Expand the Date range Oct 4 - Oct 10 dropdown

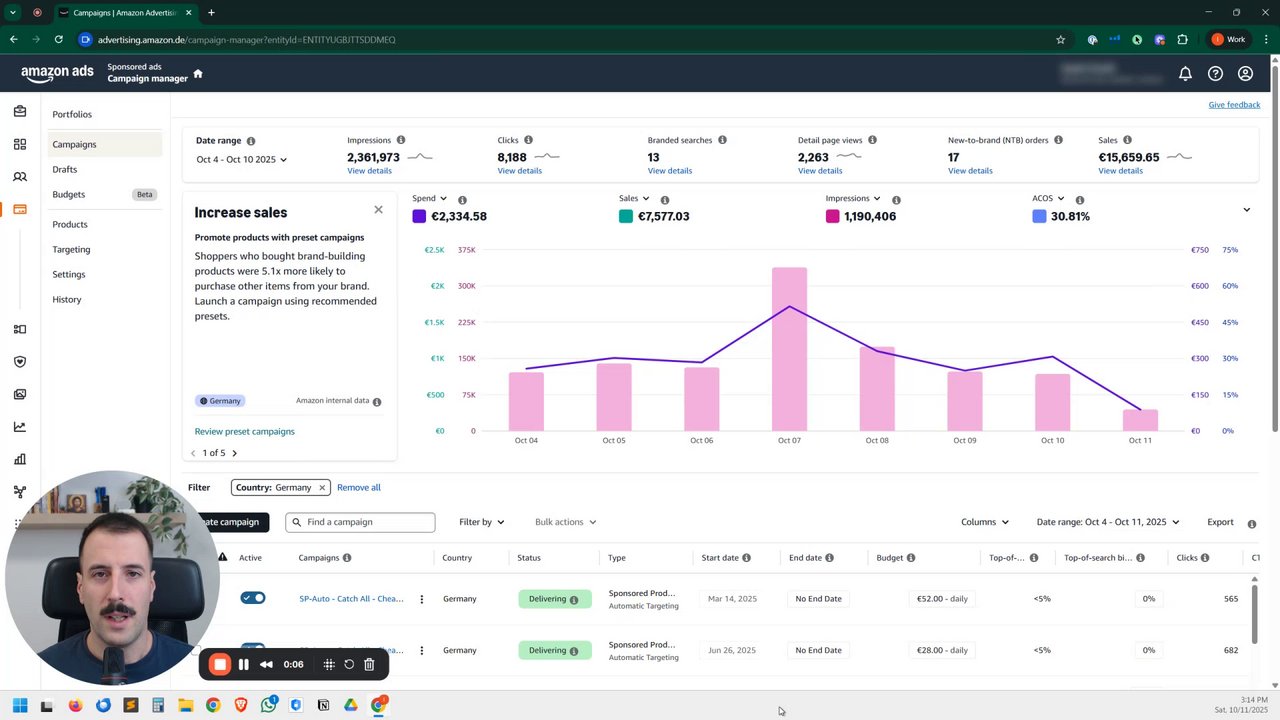click(241, 159)
